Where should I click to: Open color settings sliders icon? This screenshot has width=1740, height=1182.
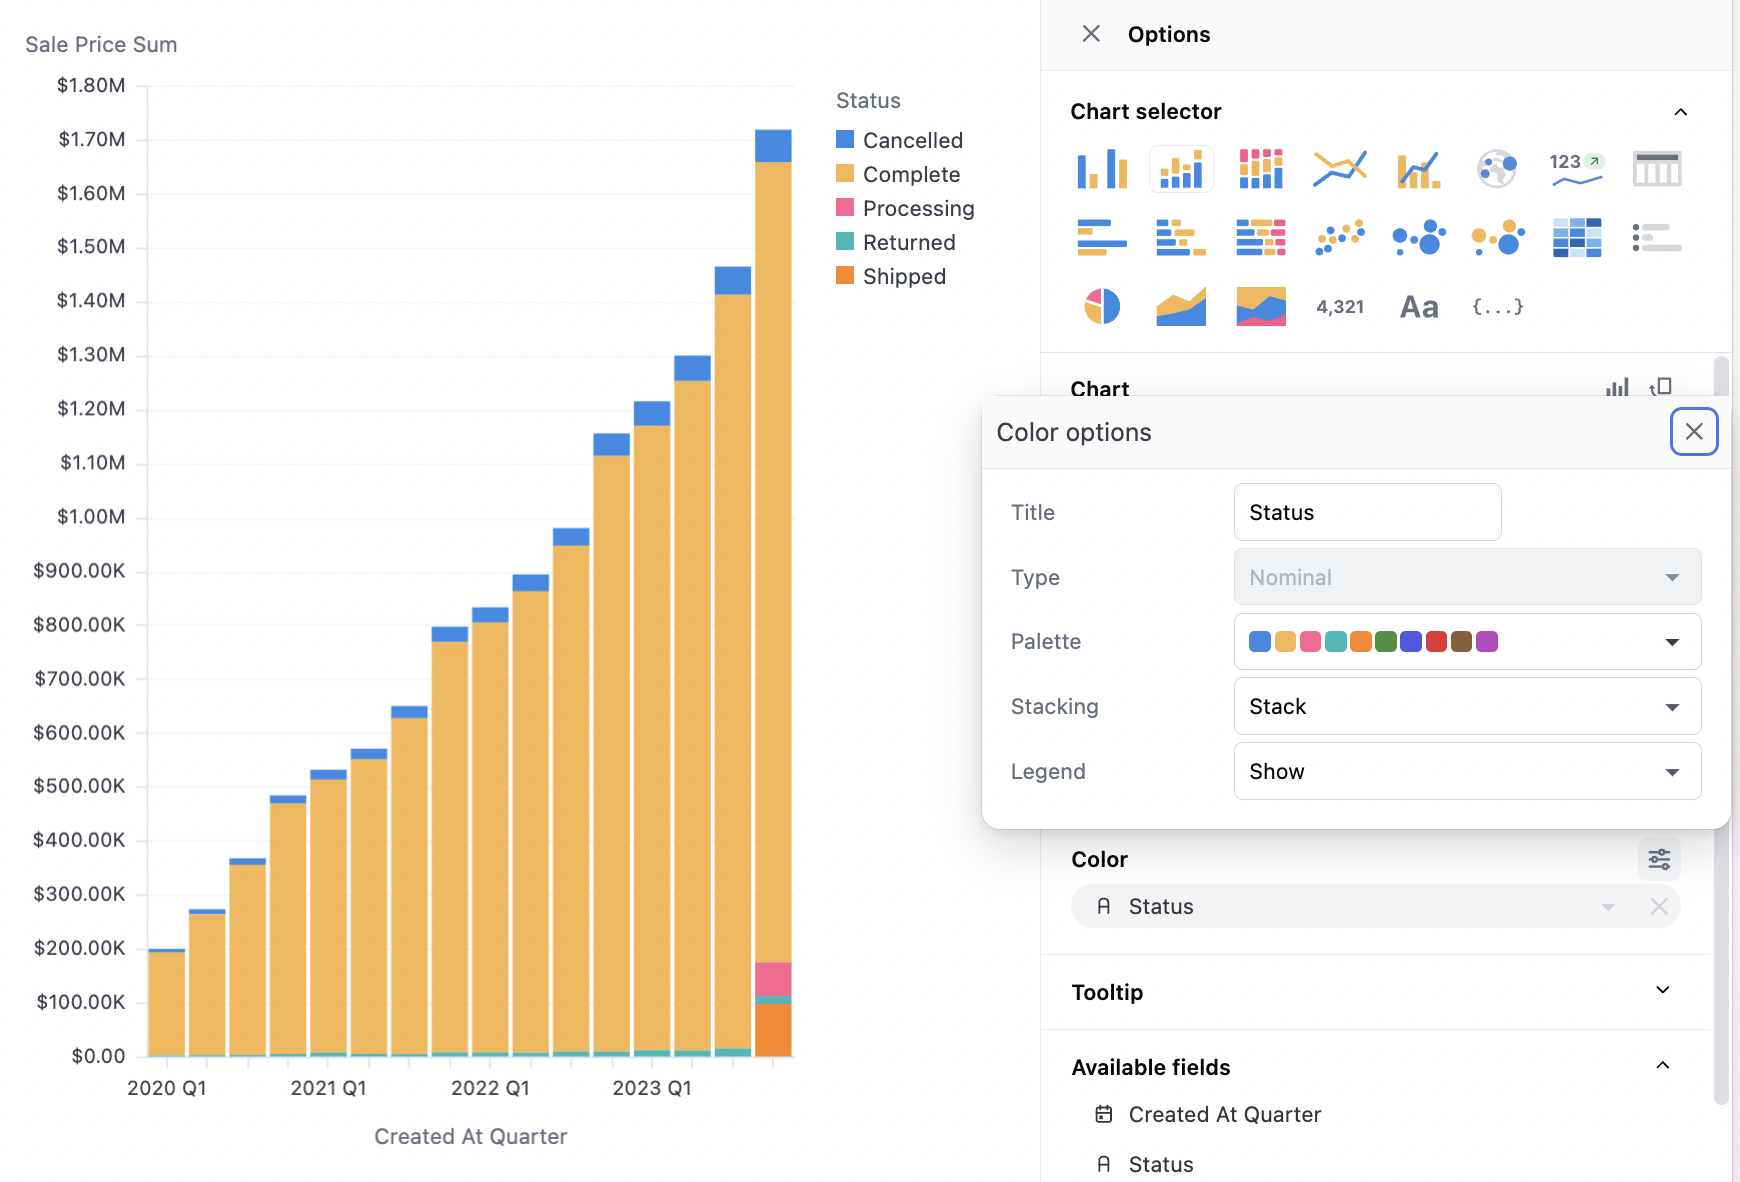pos(1659,859)
